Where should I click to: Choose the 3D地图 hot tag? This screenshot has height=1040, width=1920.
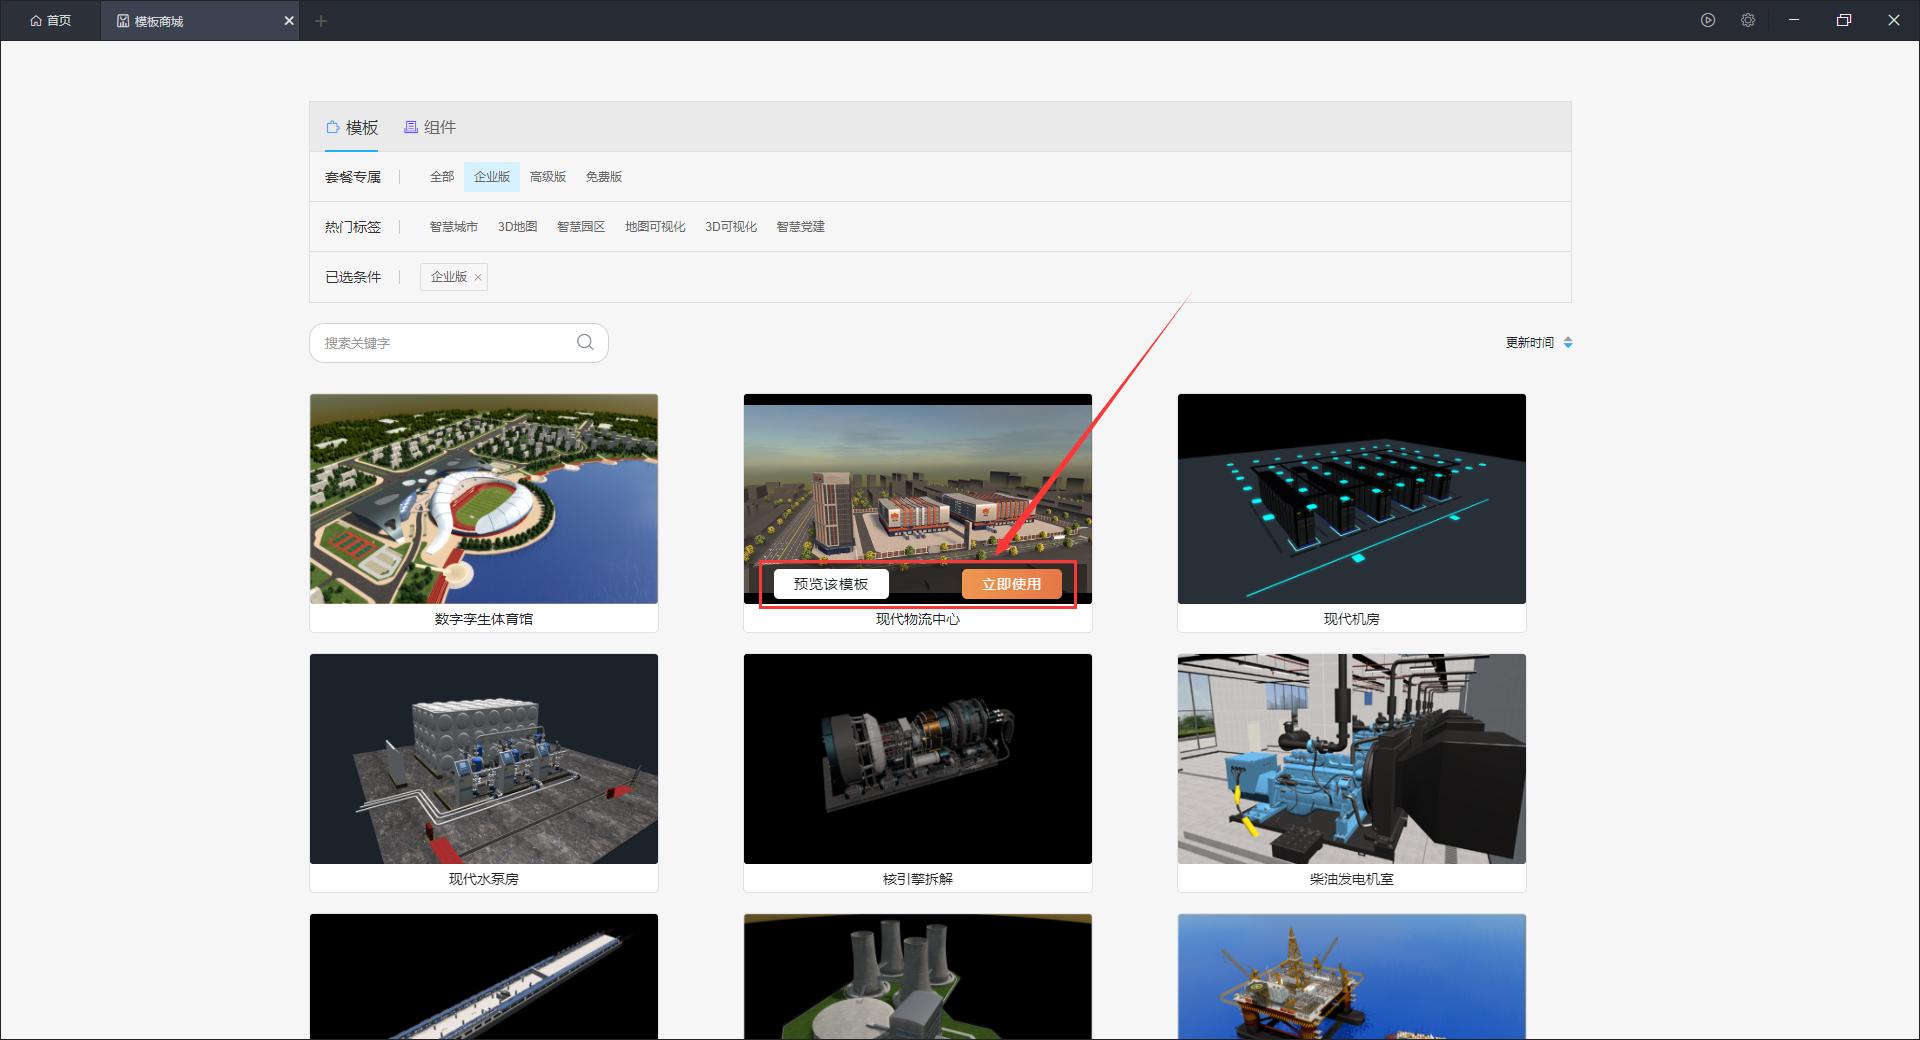click(x=518, y=227)
